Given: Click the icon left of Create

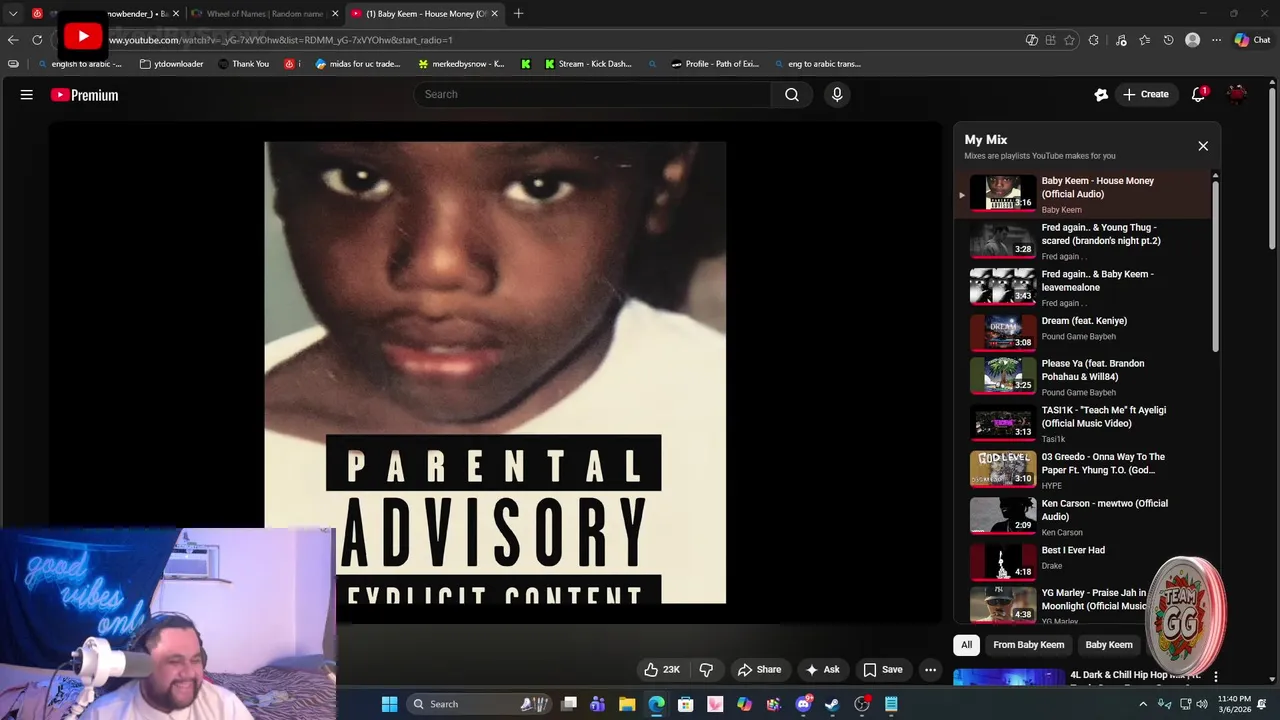Looking at the screenshot, I should (1101, 94).
